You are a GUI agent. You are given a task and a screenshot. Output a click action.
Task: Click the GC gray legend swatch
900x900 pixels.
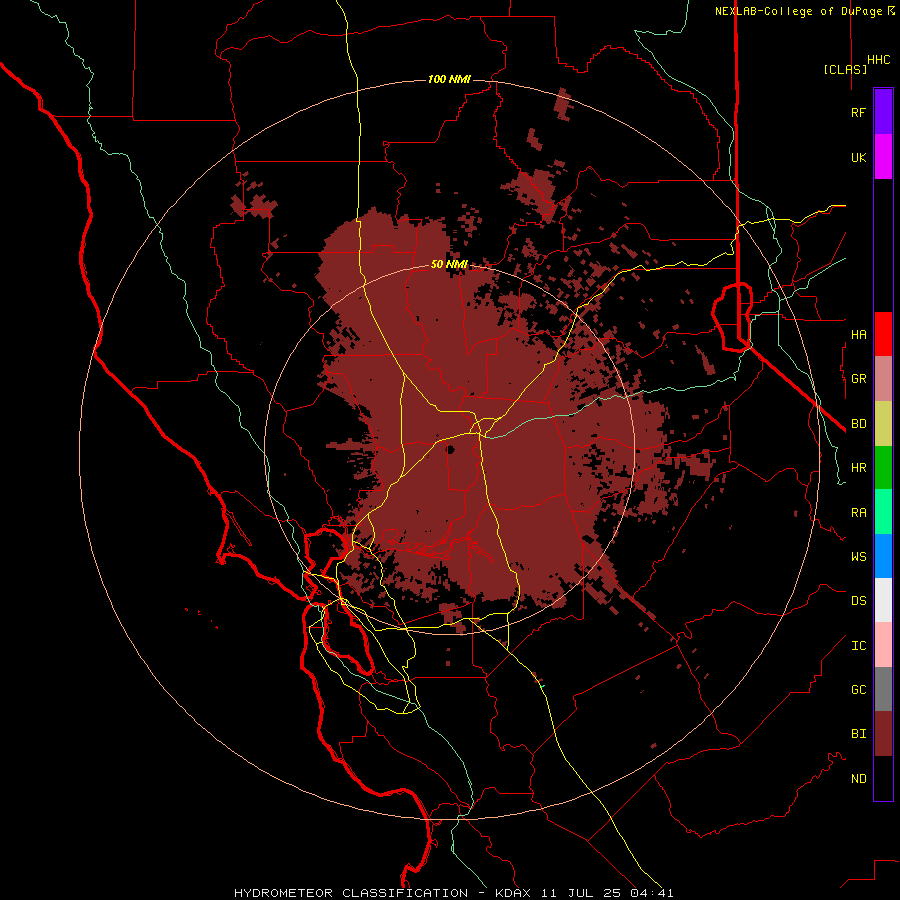(883, 689)
